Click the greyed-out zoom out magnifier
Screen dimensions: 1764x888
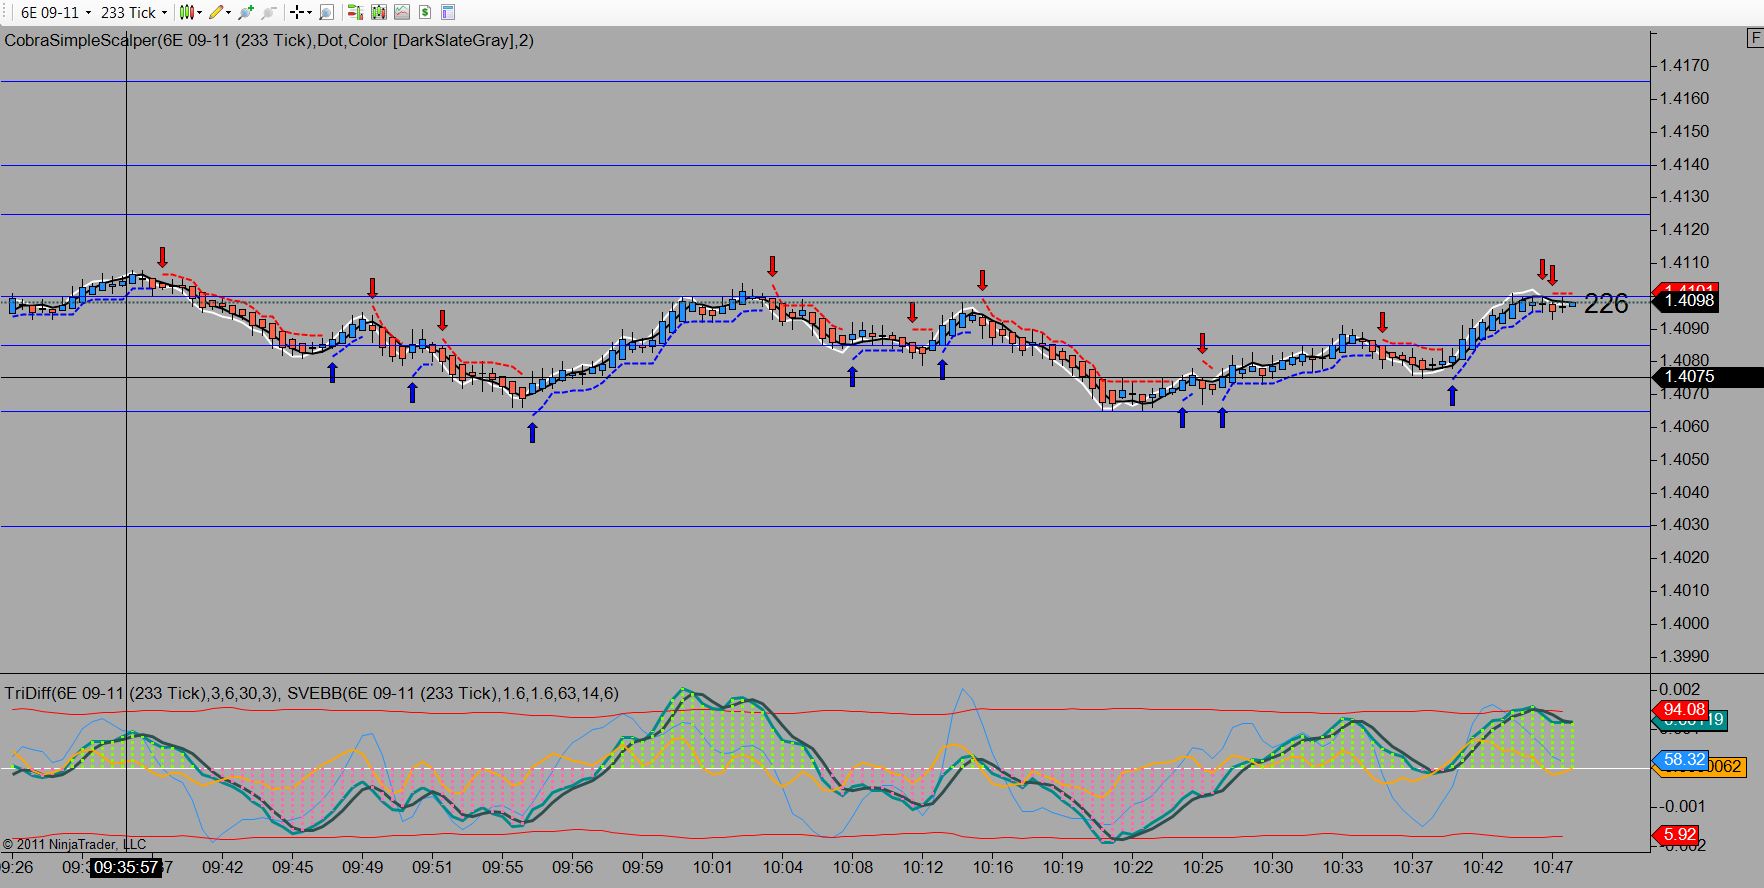[269, 12]
